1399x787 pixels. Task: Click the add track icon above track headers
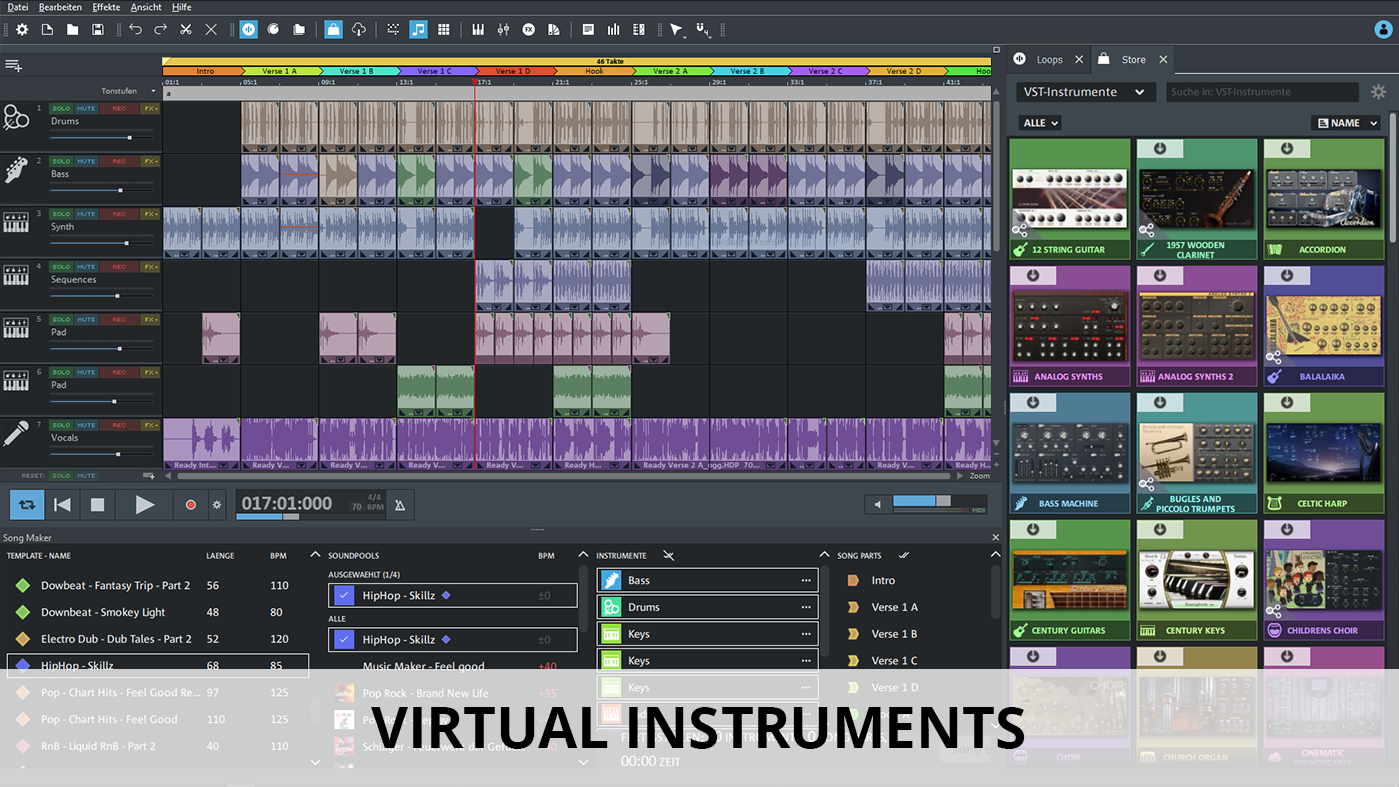[13, 65]
